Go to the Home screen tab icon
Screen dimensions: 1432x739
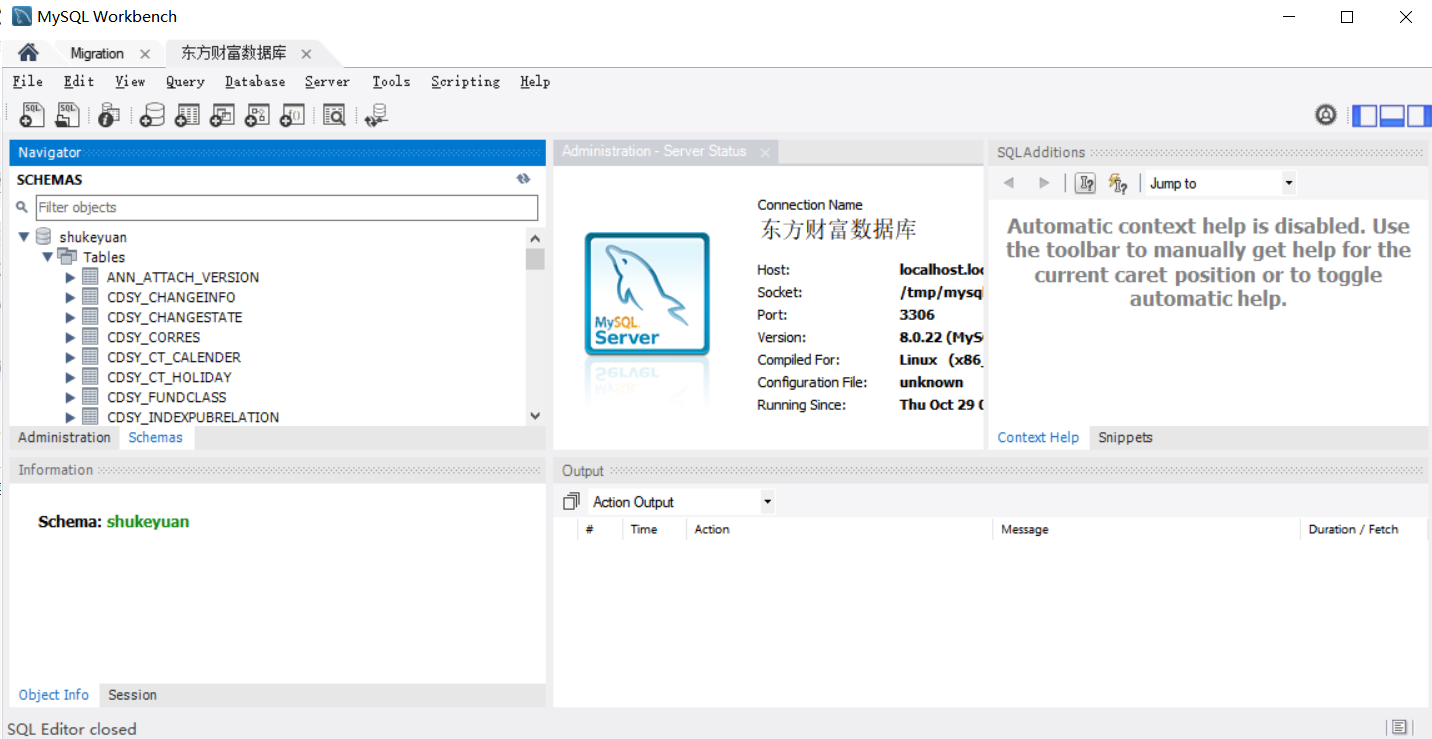[28, 52]
